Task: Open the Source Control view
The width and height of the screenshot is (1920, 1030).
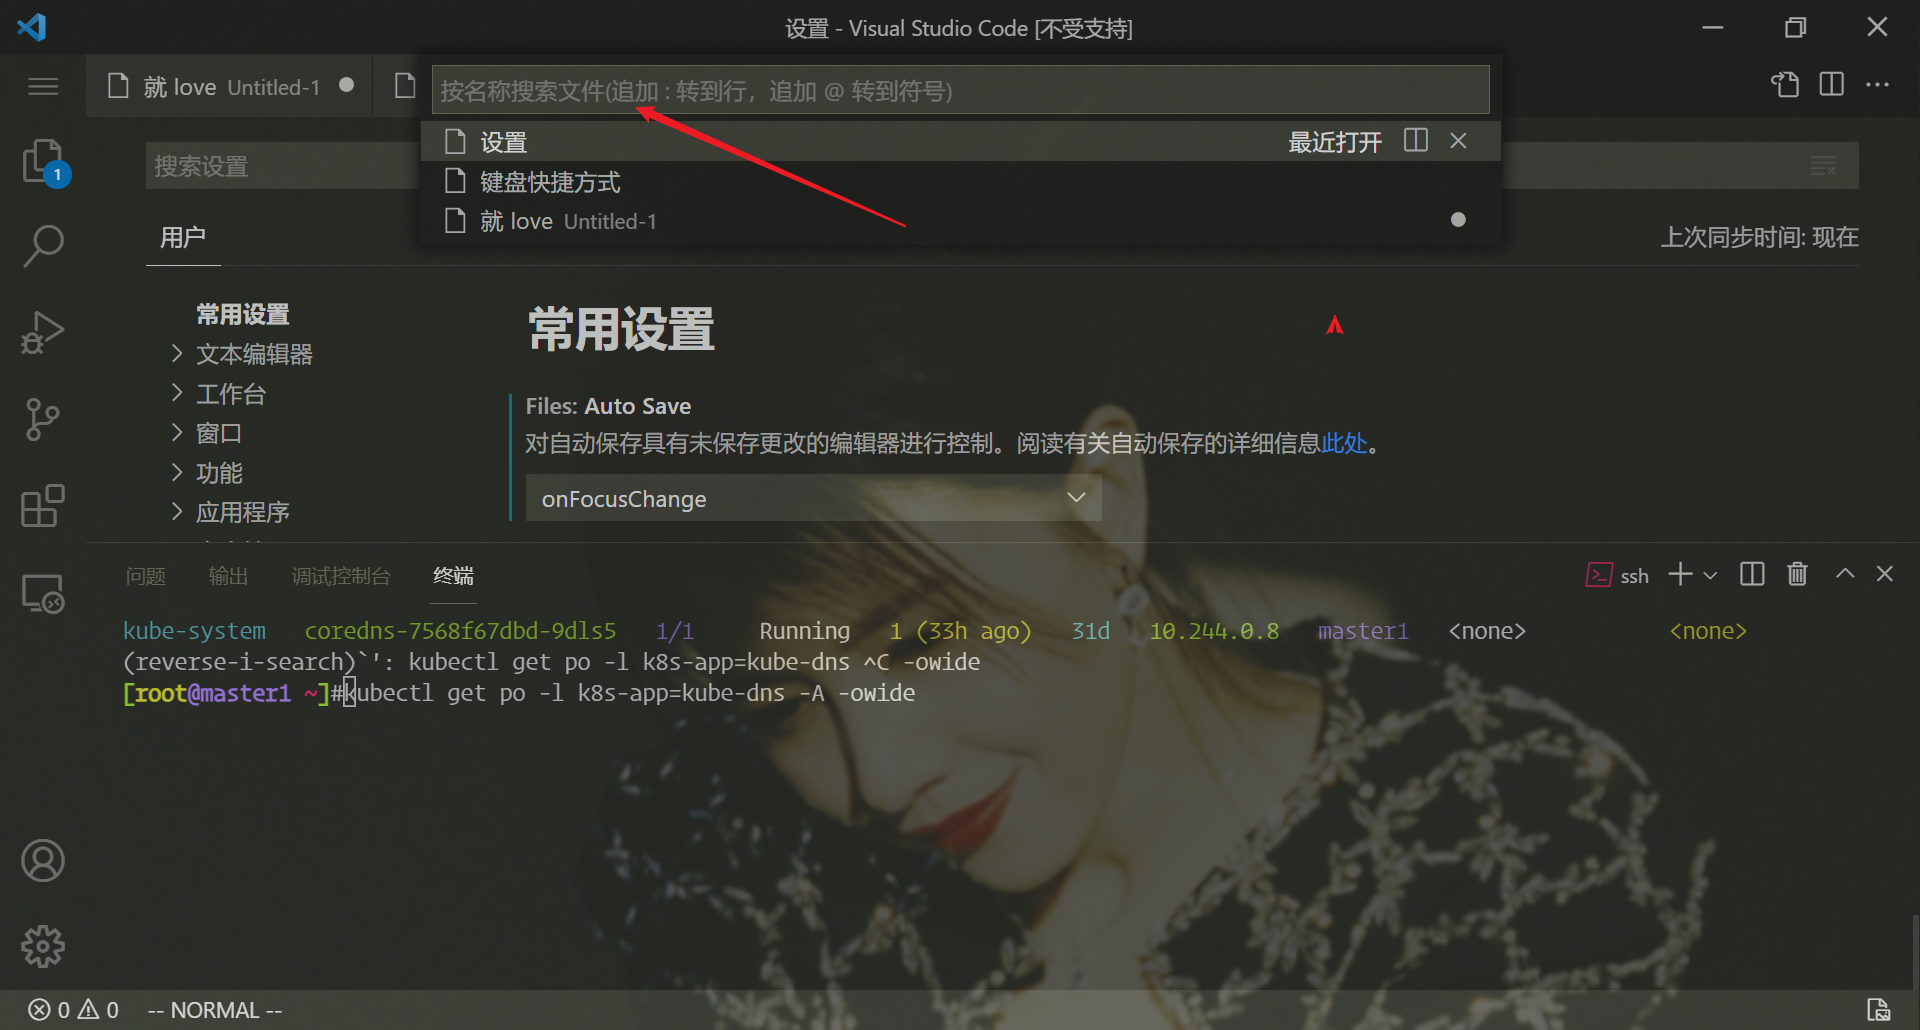Action: pyautogui.click(x=43, y=419)
